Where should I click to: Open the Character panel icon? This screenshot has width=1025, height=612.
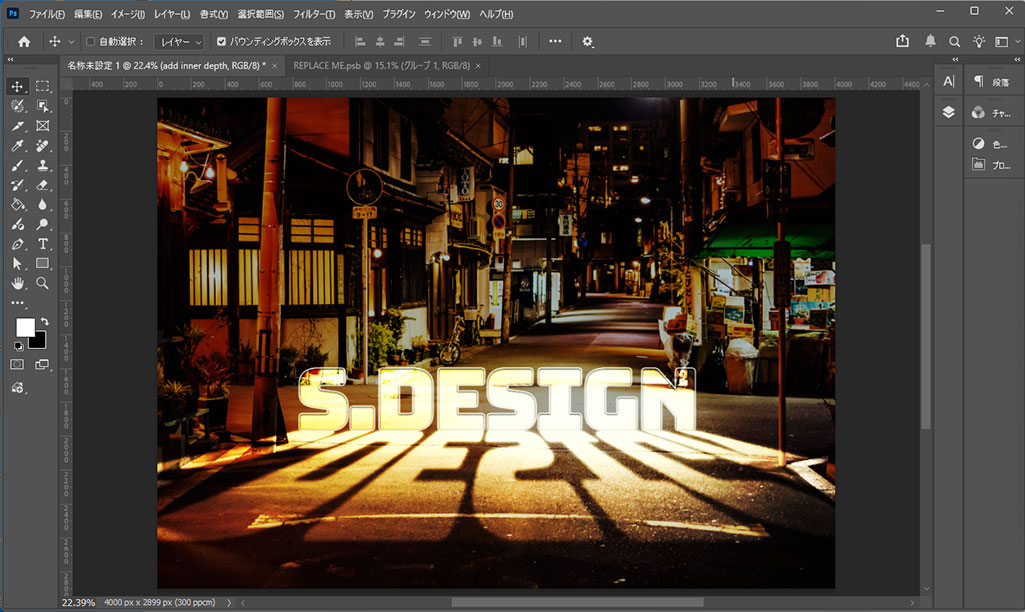(x=948, y=81)
